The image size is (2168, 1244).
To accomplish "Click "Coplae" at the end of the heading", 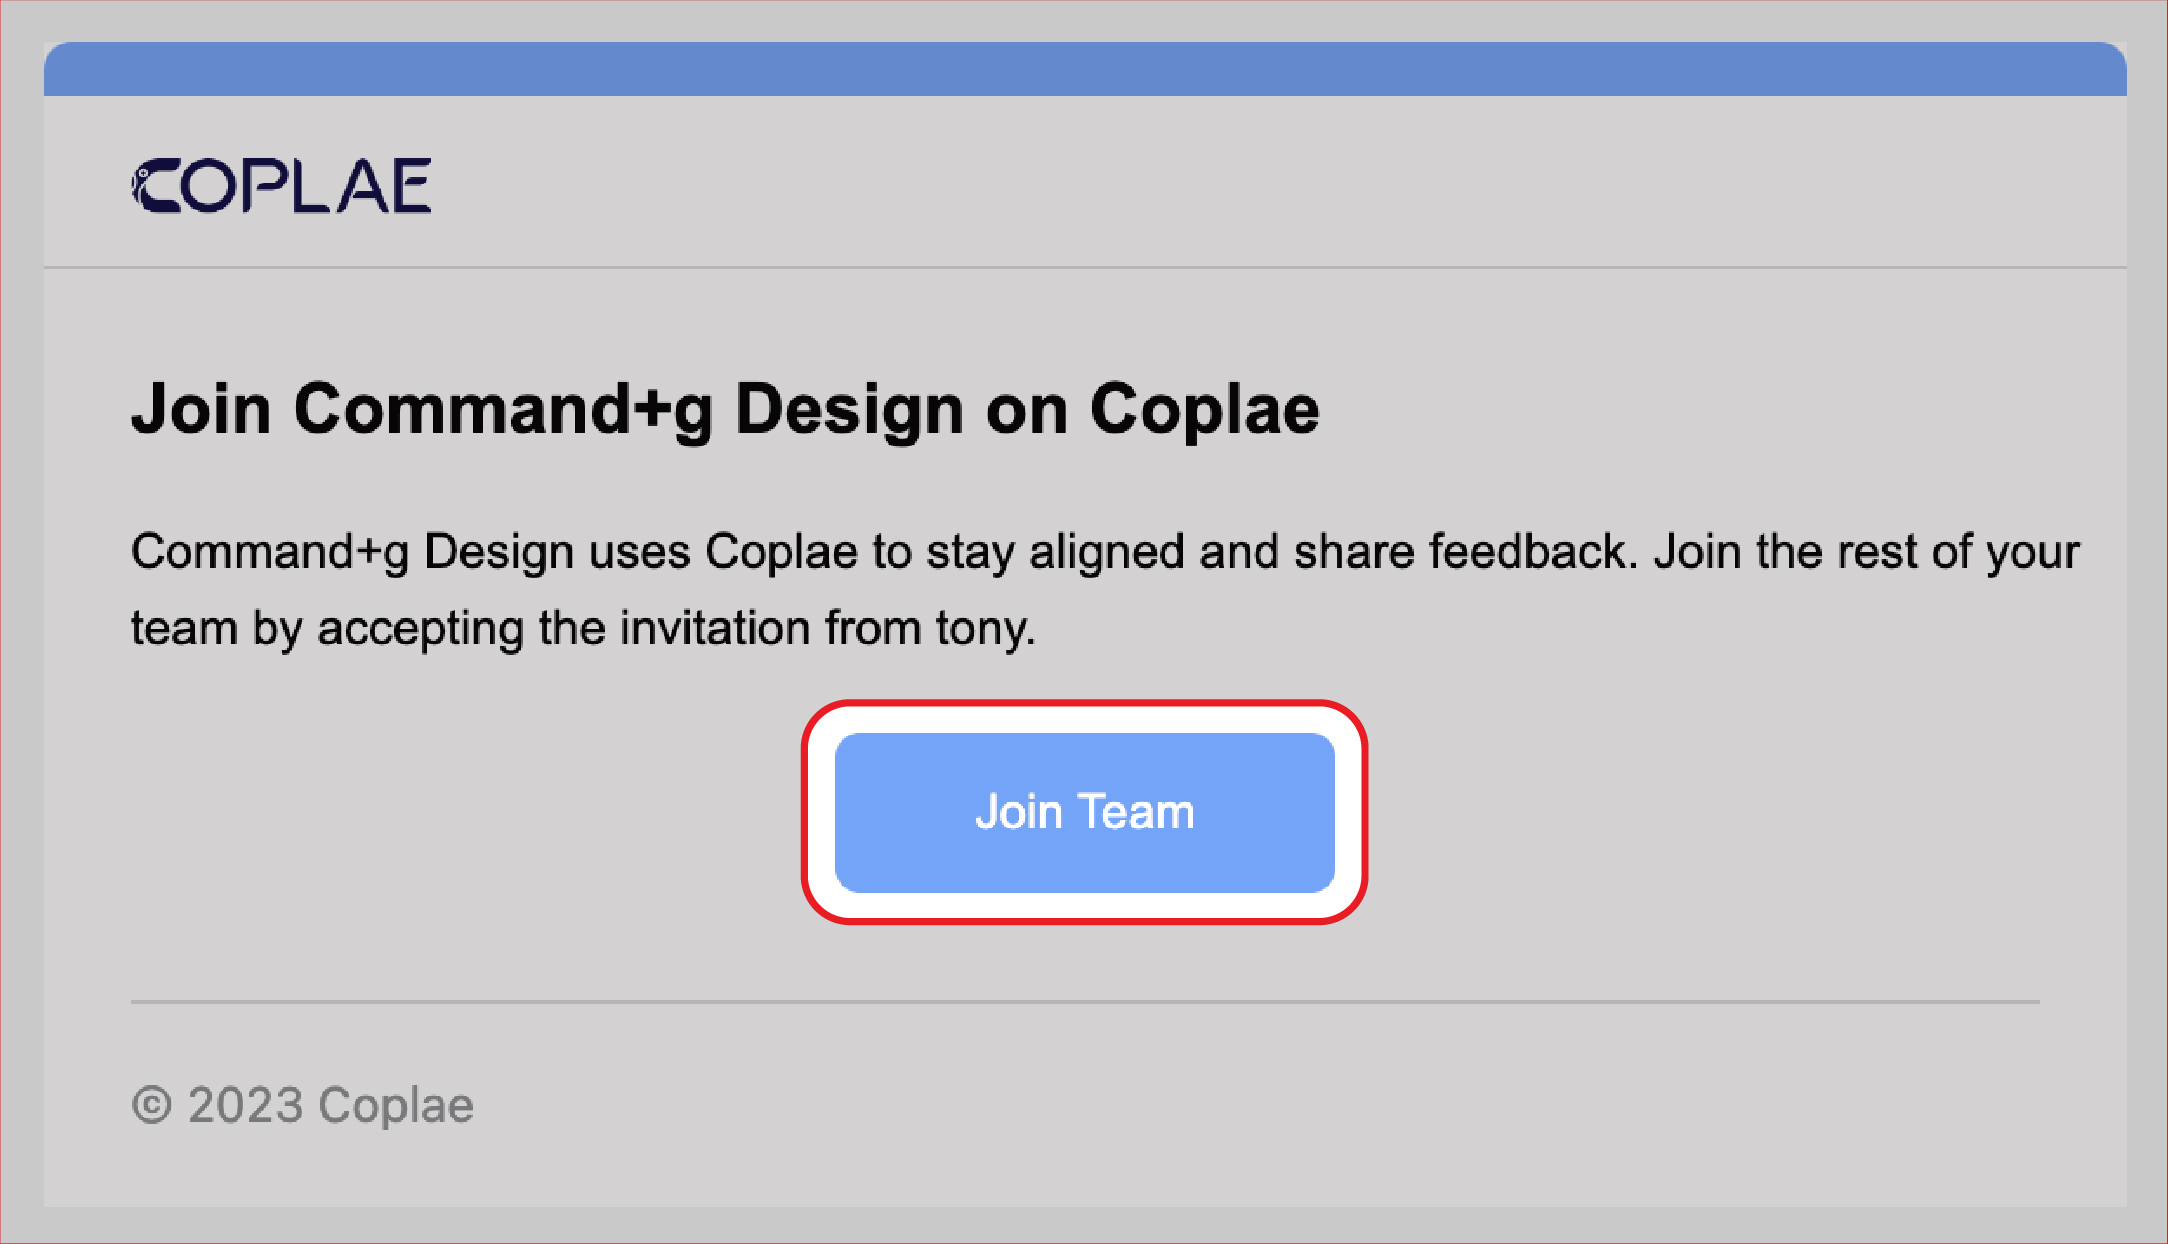I will (1204, 409).
